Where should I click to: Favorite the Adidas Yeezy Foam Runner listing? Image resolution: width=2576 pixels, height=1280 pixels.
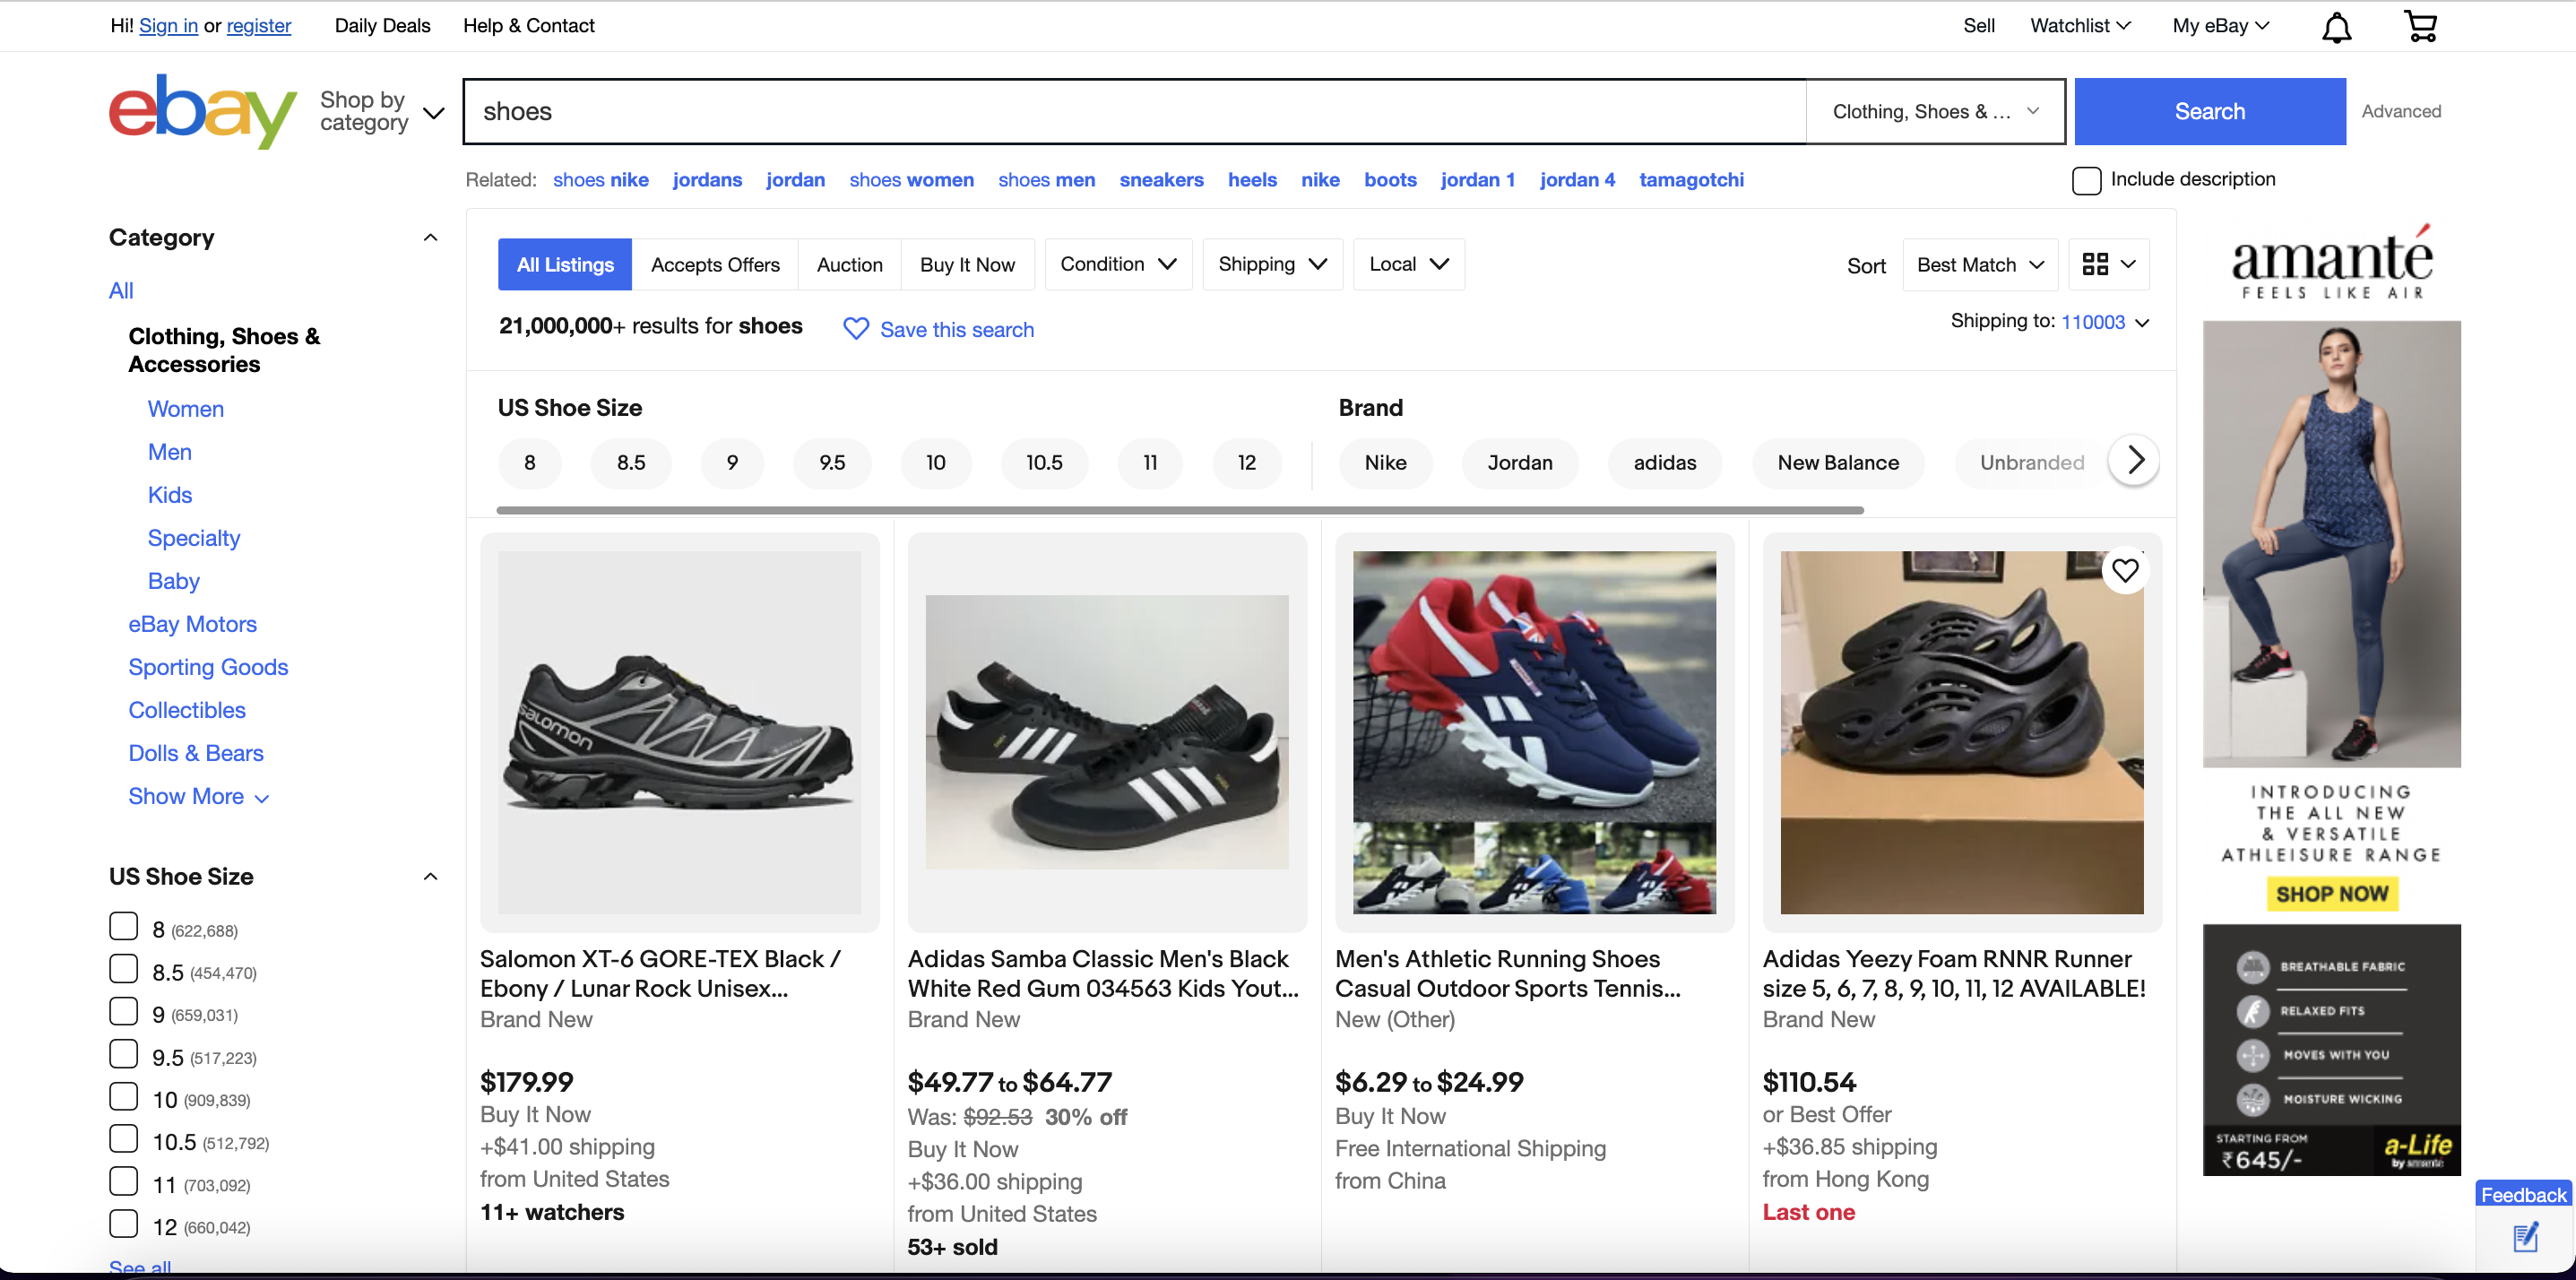click(x=2126, y=570)
